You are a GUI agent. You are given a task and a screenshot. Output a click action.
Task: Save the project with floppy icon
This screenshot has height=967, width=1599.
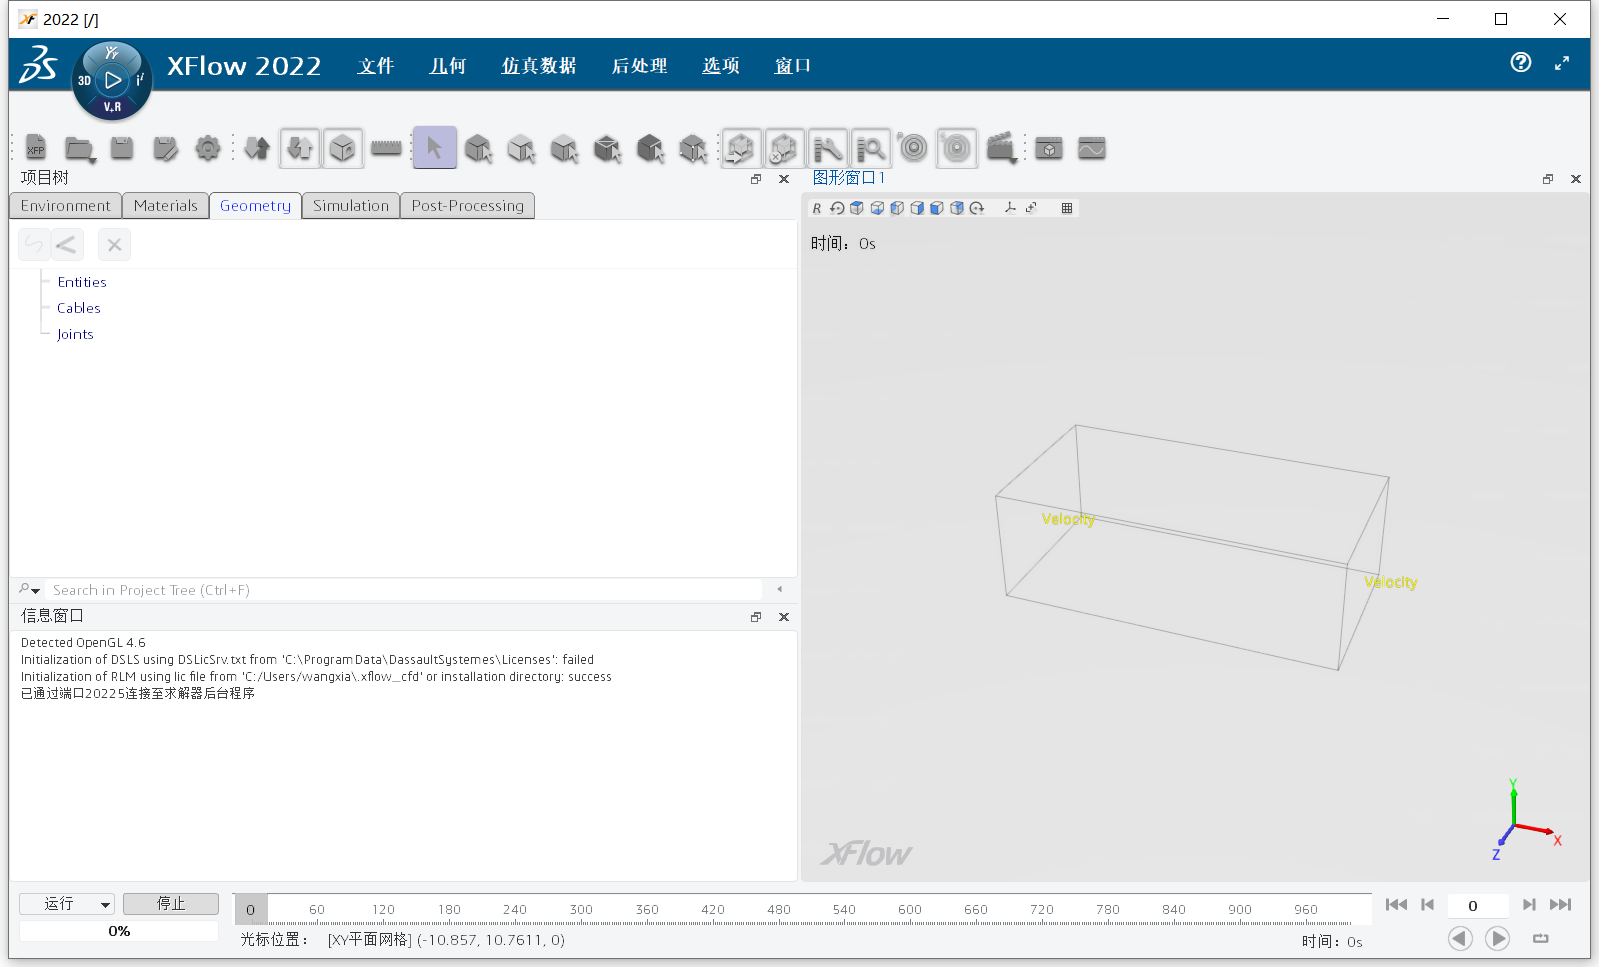click(x=122, y=148)
